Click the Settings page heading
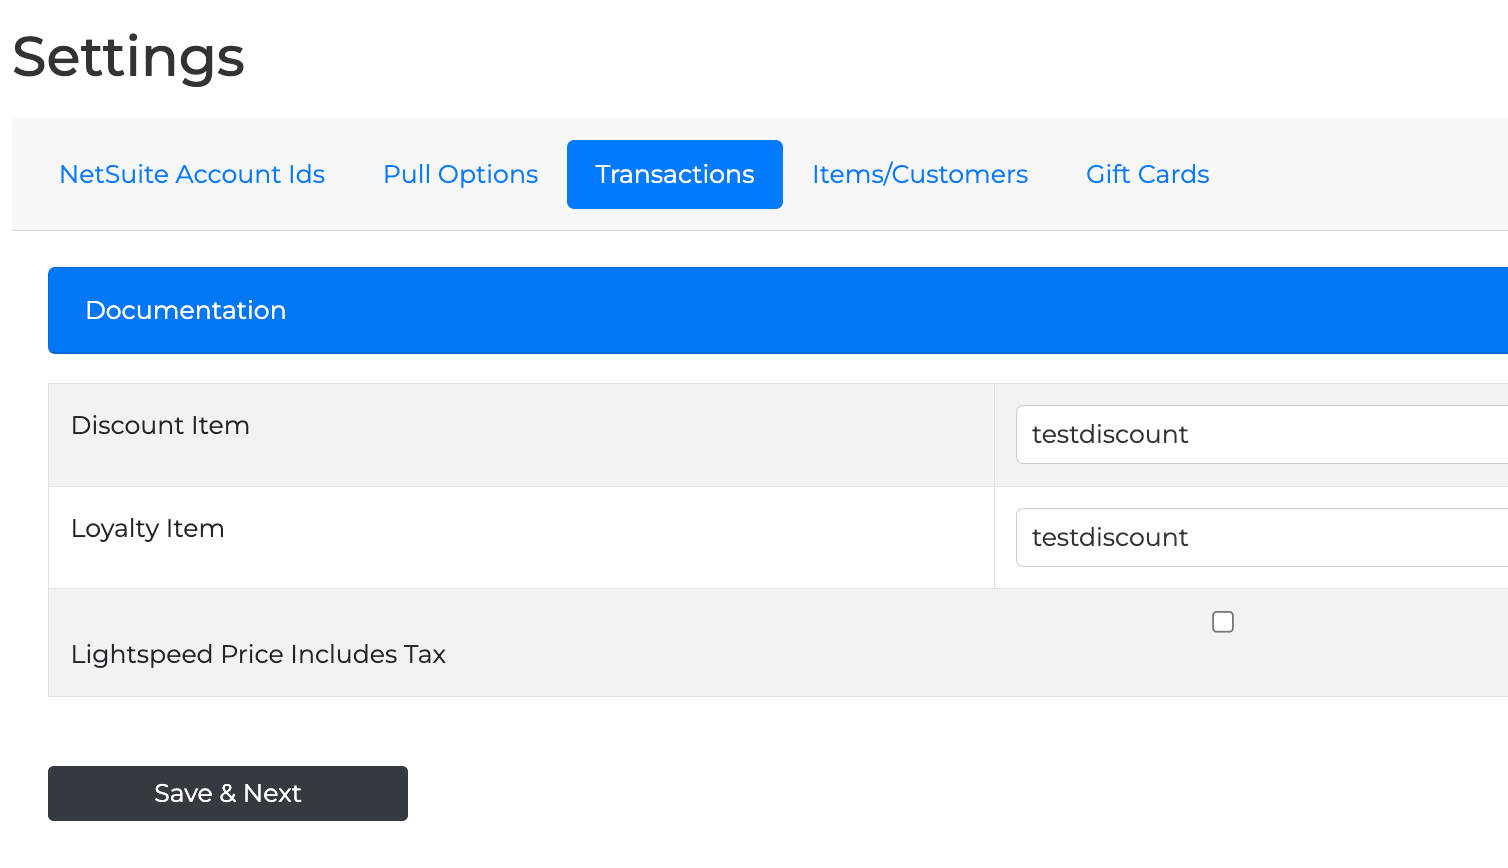 [128, 57]
